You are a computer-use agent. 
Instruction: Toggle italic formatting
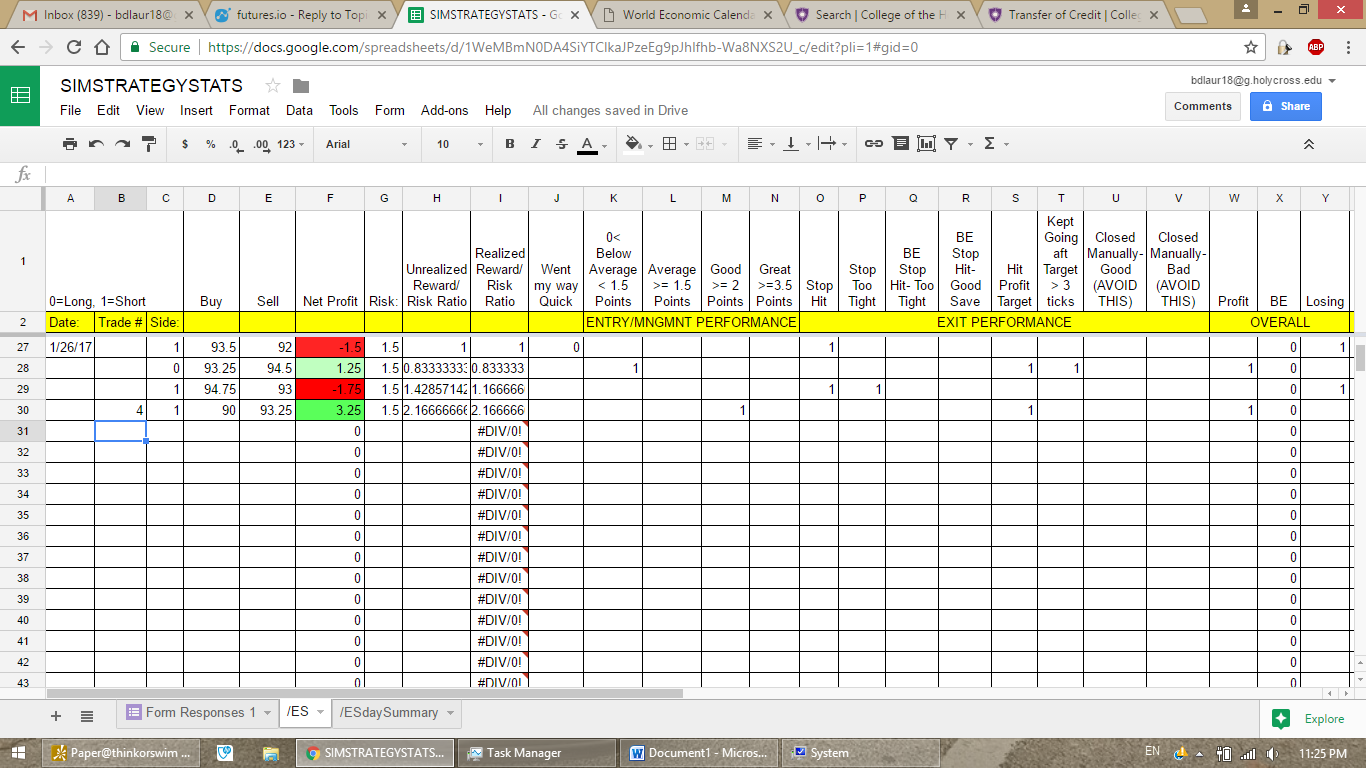(x=536, y=144)
